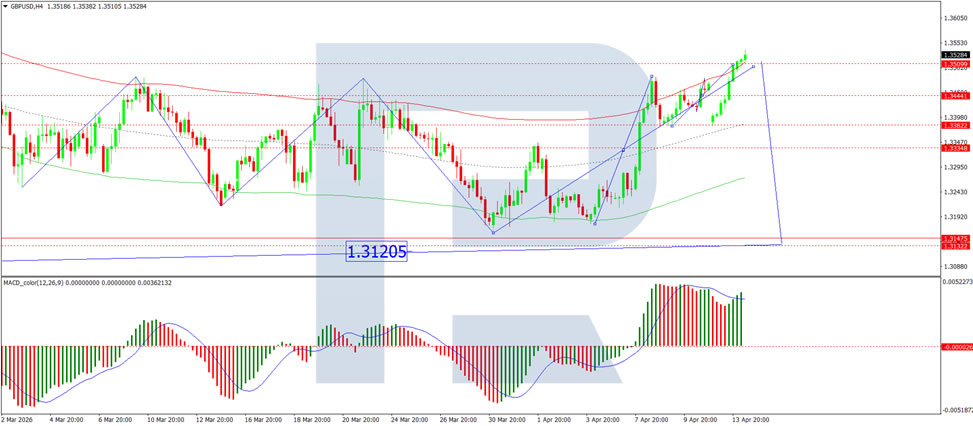The height and width of the screenshot is (426, 973).
Task: Click the red level label 1.33348
Action: (956, 148)
